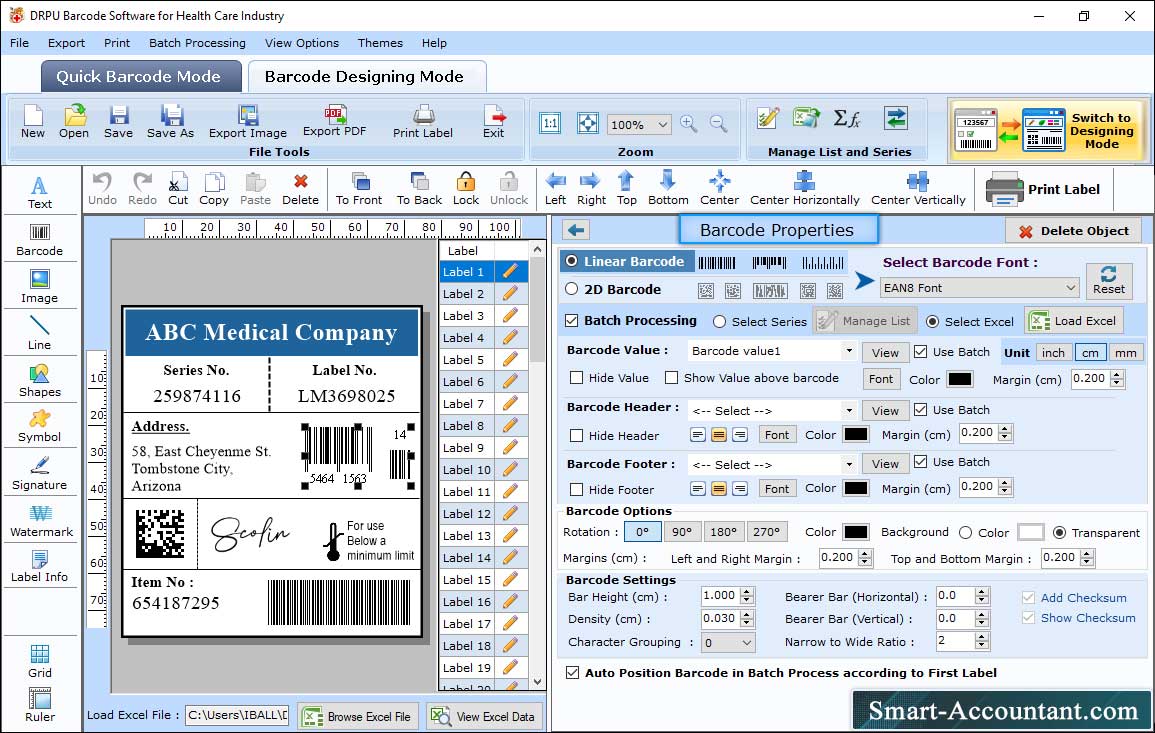Expand Barcode Header select dropdown

pos(849,410)
